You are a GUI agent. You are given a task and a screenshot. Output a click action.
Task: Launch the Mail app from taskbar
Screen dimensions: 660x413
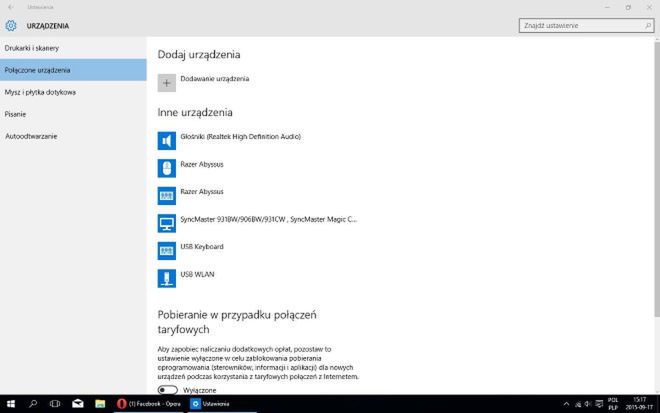[x=78, y=404]
